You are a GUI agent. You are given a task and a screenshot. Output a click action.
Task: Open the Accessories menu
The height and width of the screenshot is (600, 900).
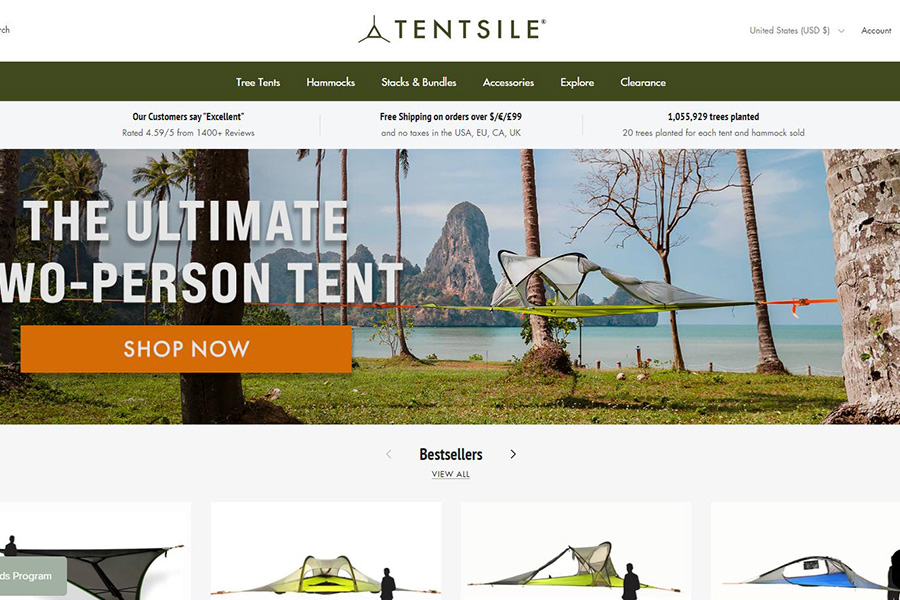[508, 82]
